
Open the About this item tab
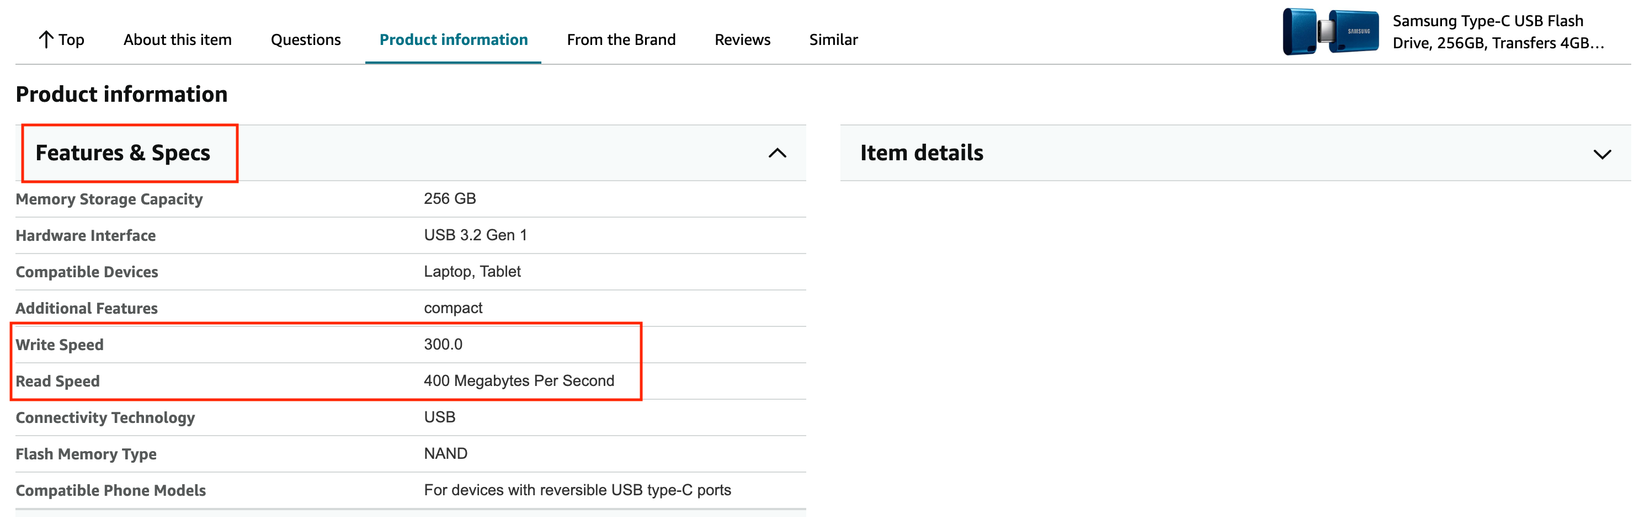pyautogui.click(x=177, y=40)
